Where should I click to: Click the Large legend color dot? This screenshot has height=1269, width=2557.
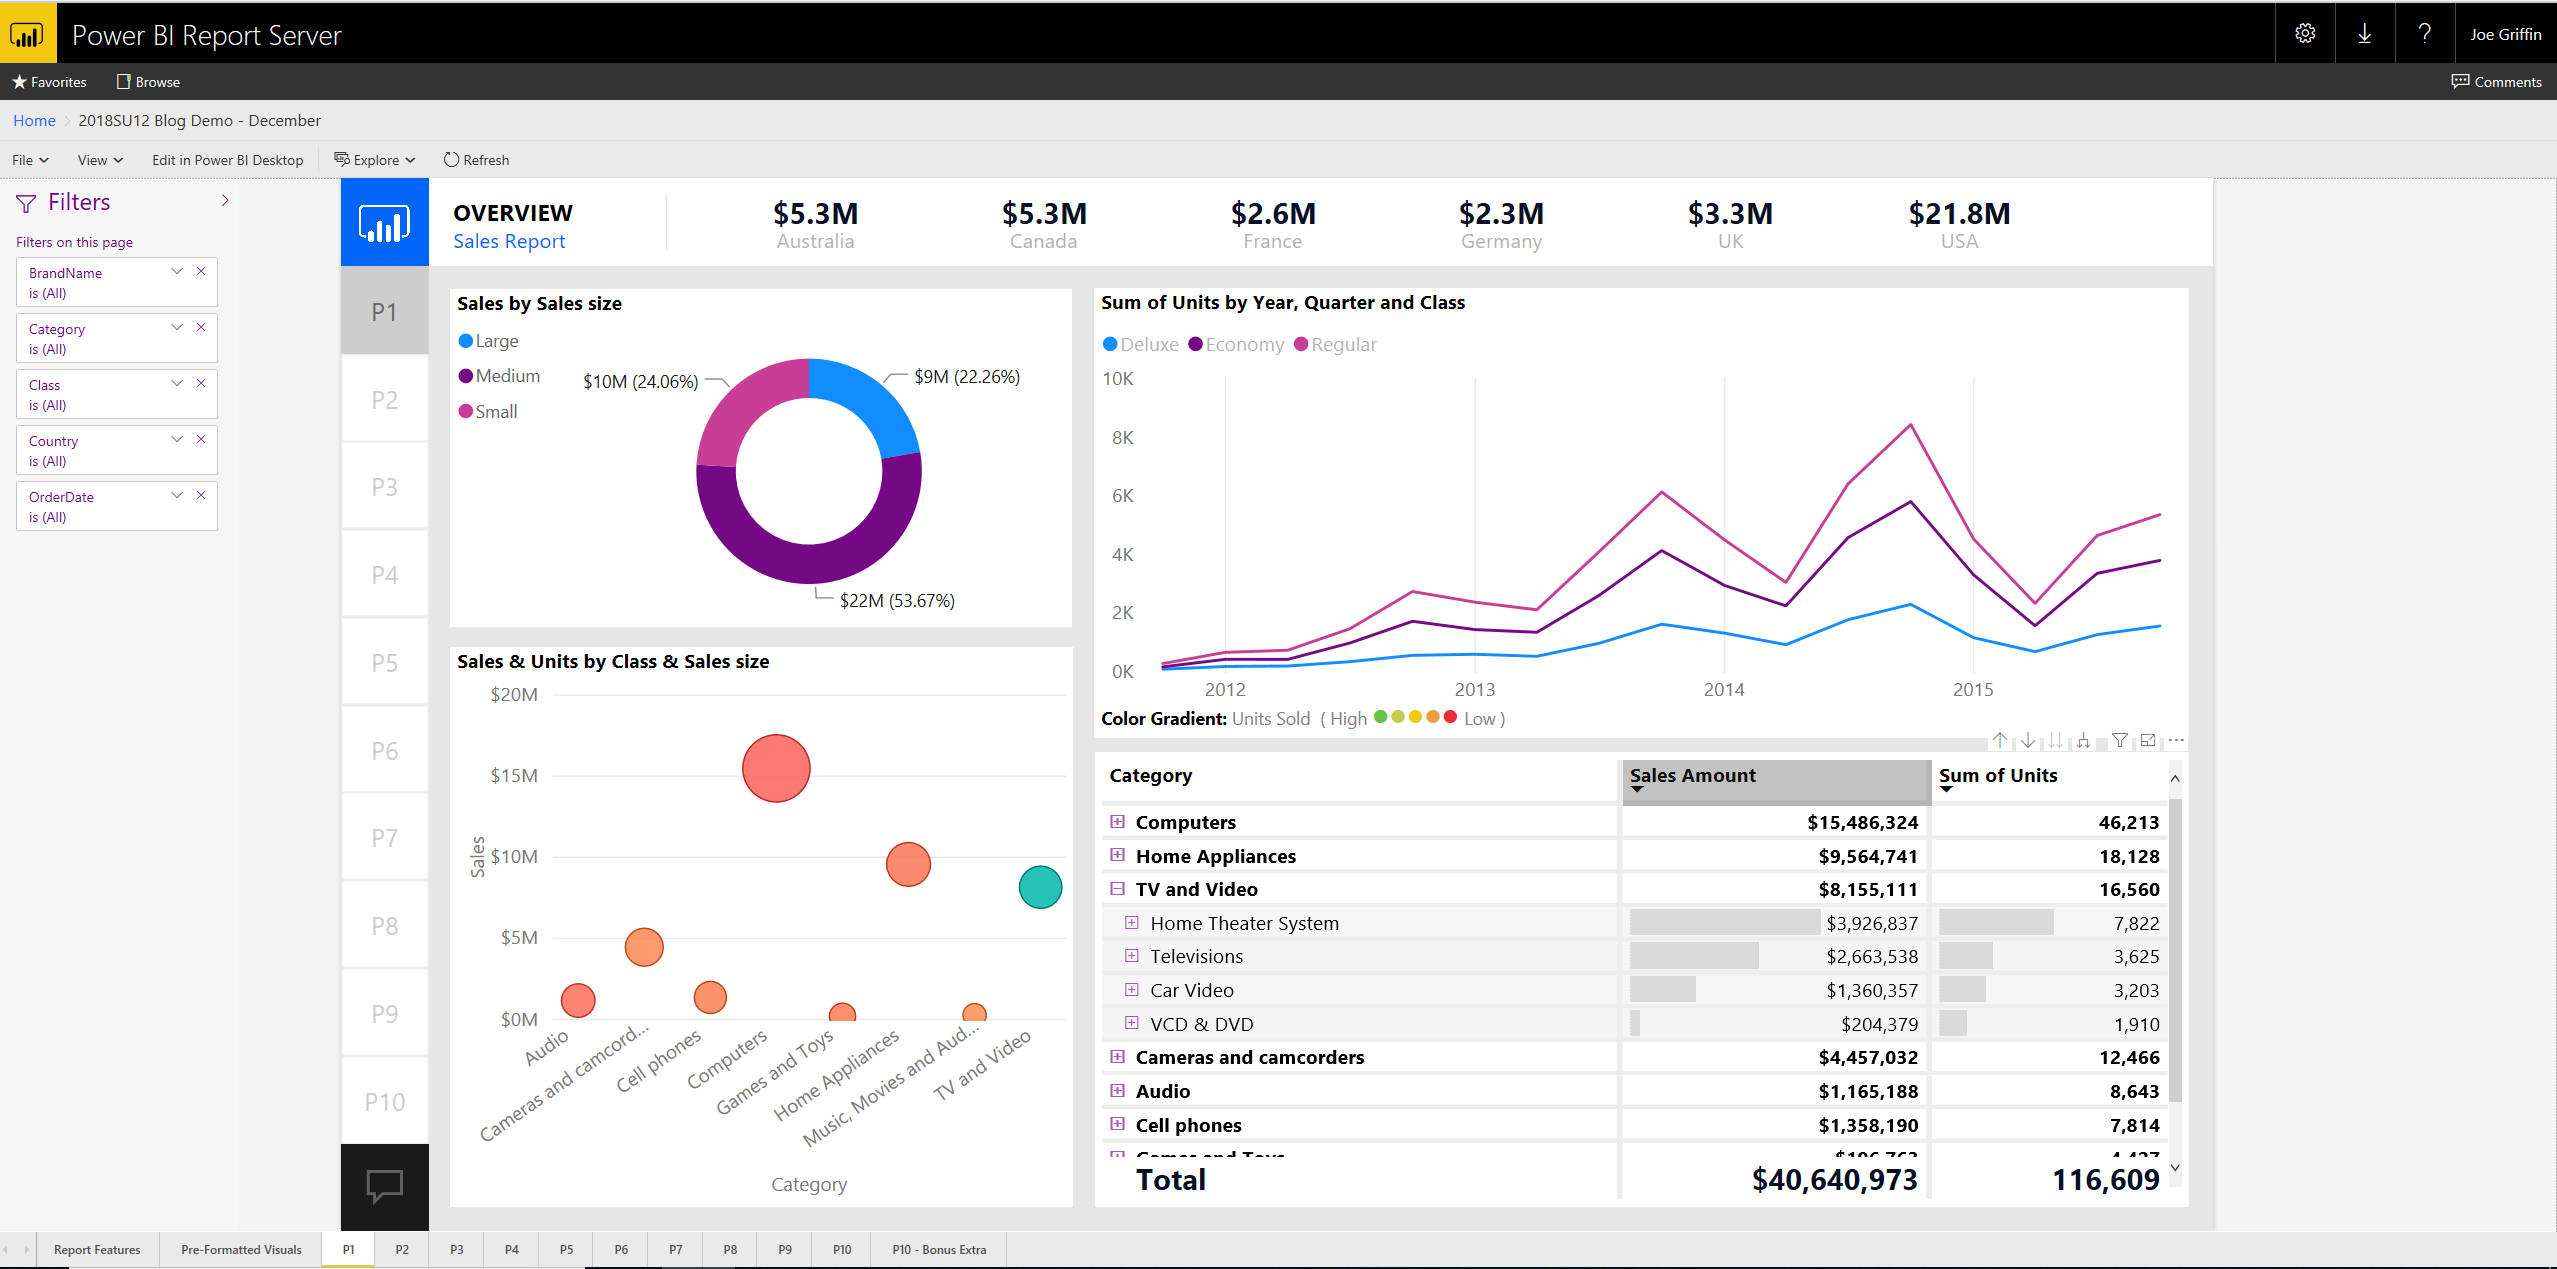[x=465, y=341]
